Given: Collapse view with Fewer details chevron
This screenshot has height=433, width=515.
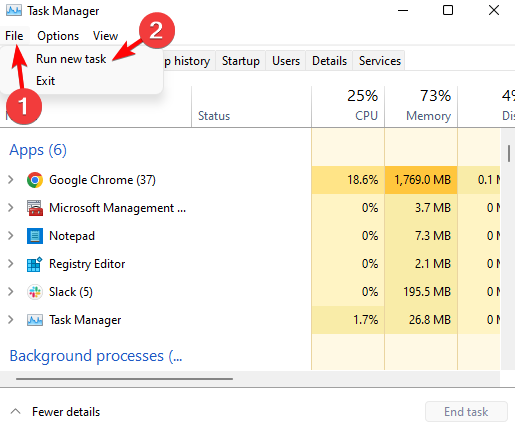Looking at the screenshot, I should coord(15,411).
